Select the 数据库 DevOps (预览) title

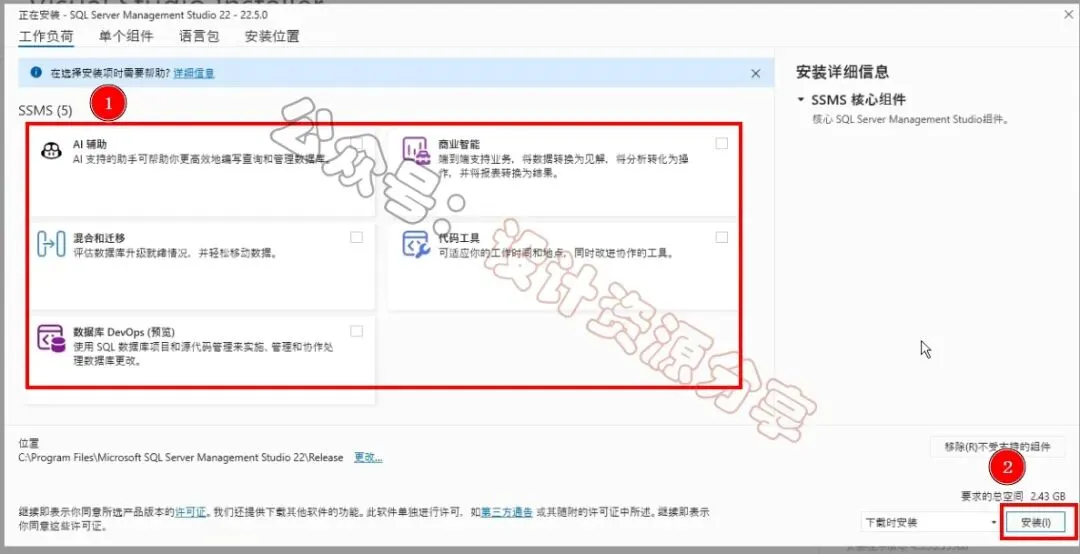coord(124,332)
